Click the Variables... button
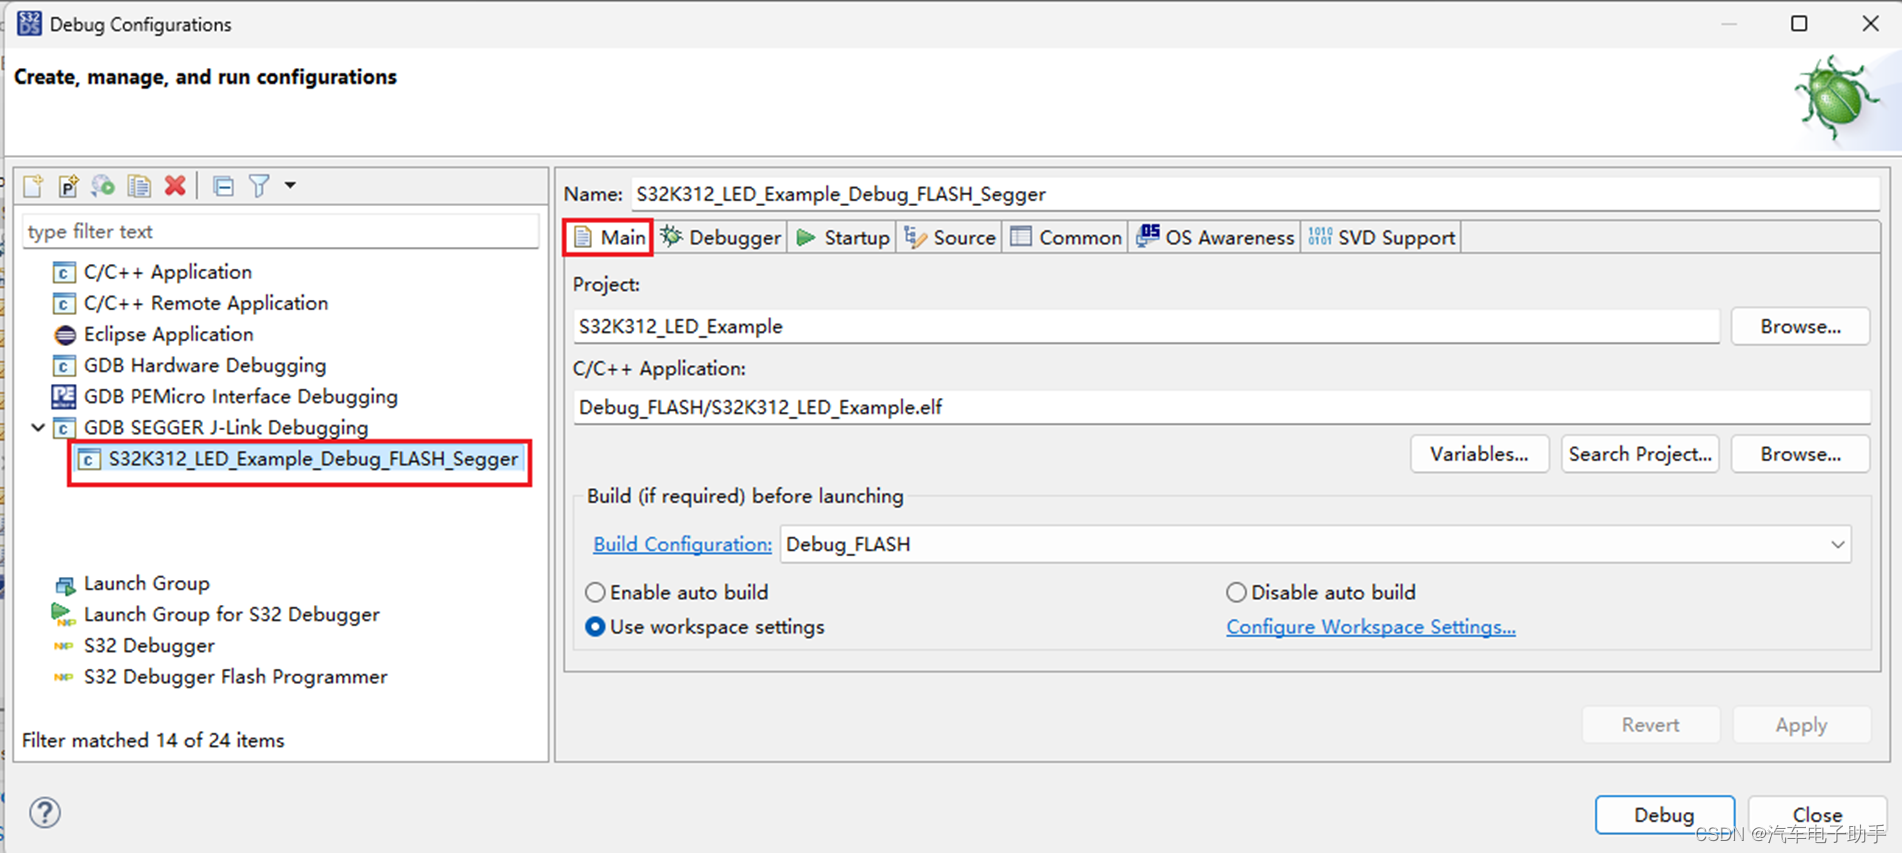The width and height of the screenshot is (1902, 853). 1479,454
